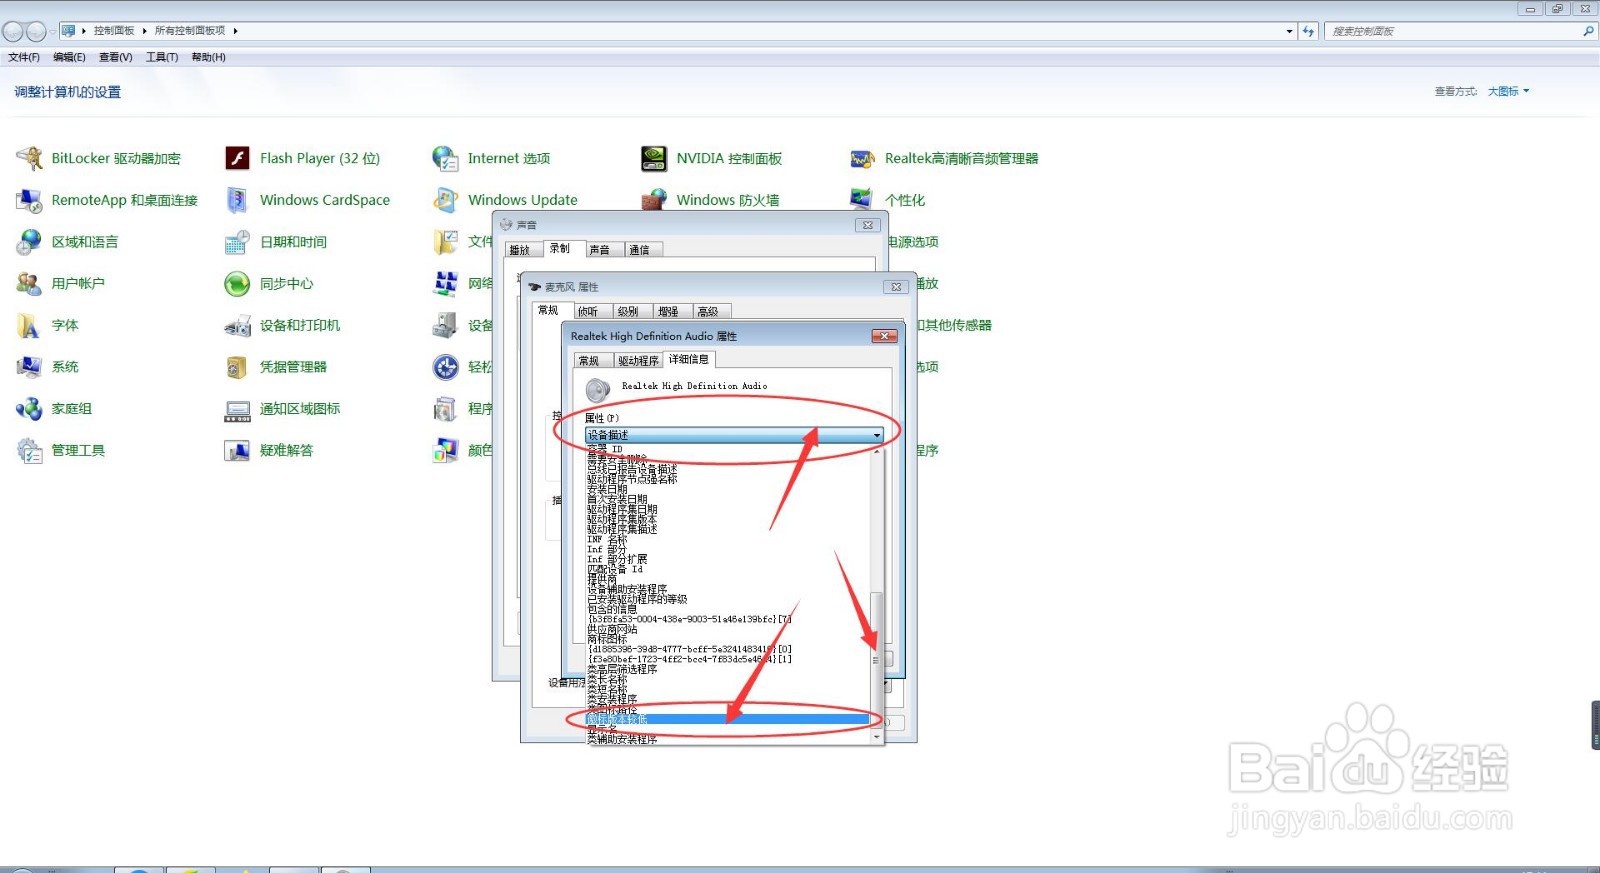
Task: Click dropdown list scroll-down arrow
Action: click(877, 737)
